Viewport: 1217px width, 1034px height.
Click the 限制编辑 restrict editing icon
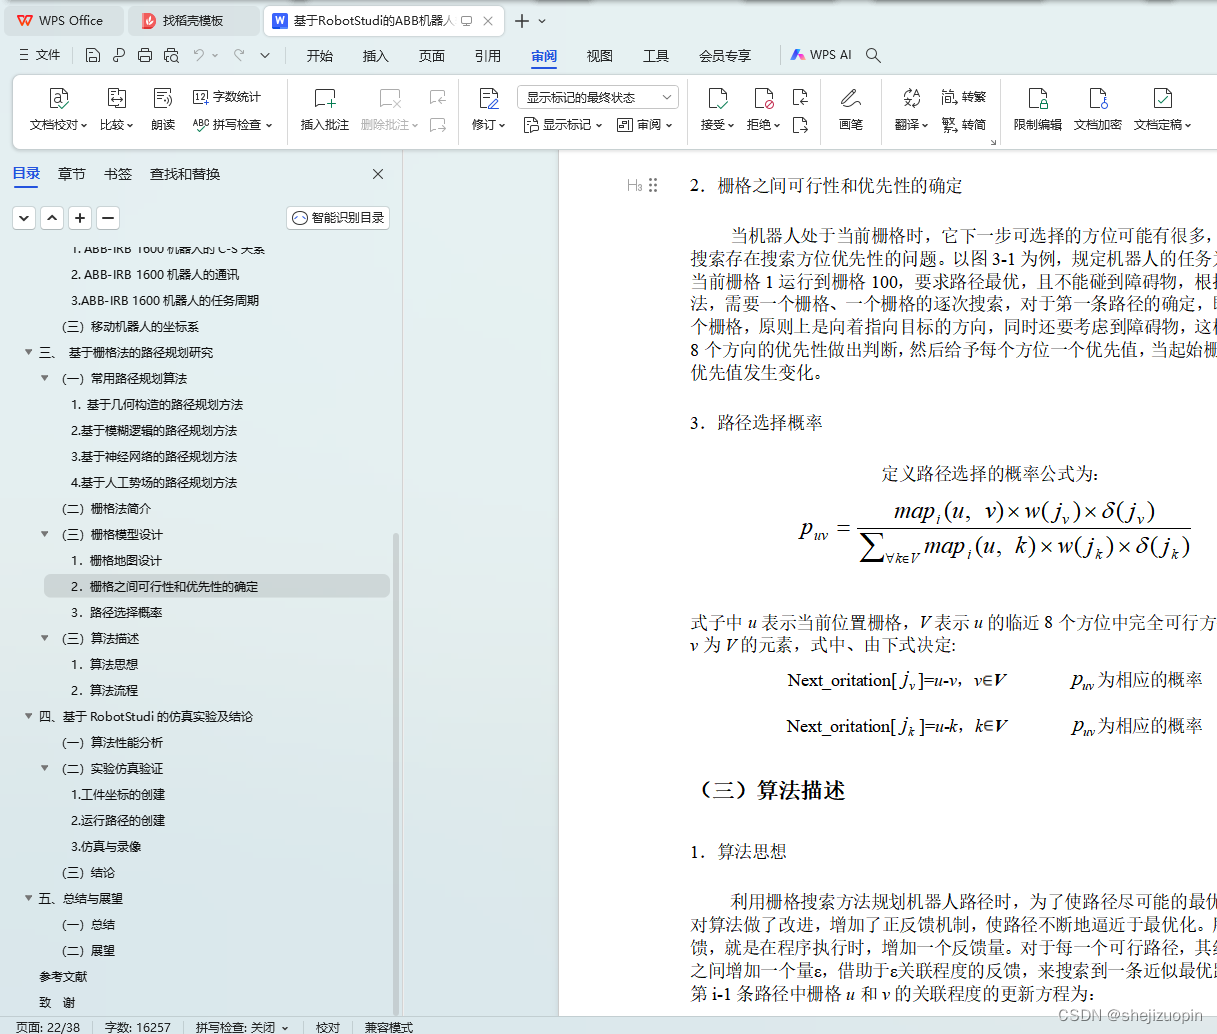pyautogui.click(x=1038, y=98)
